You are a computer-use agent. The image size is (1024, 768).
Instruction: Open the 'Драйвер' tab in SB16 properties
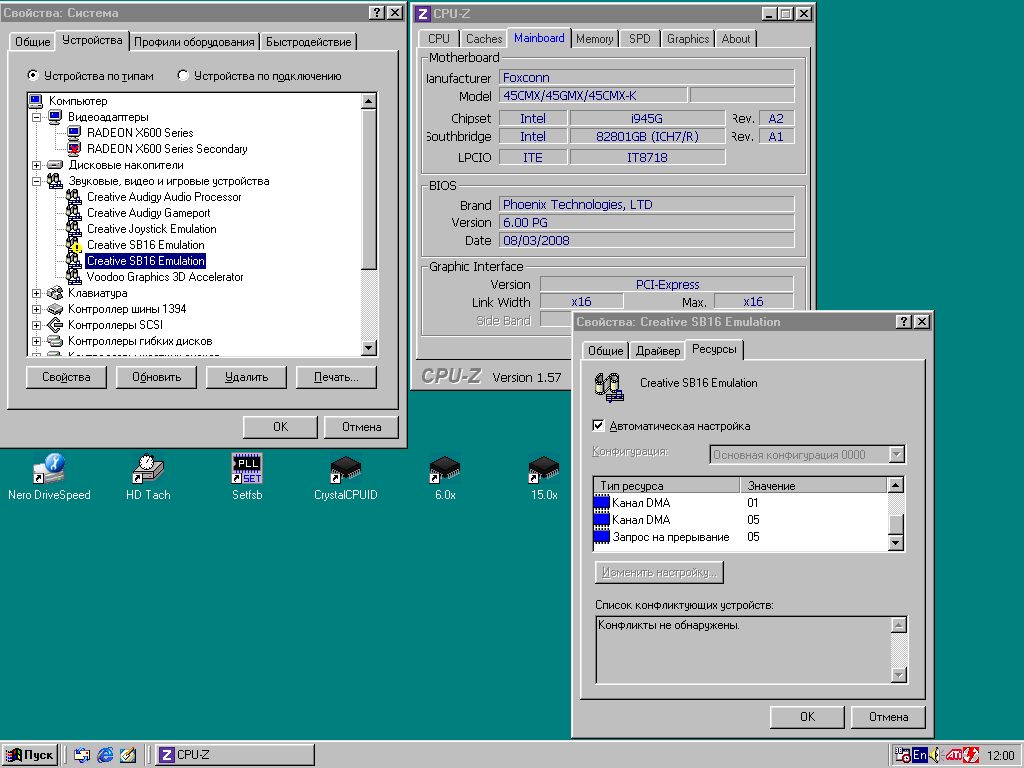click(657, 351)
